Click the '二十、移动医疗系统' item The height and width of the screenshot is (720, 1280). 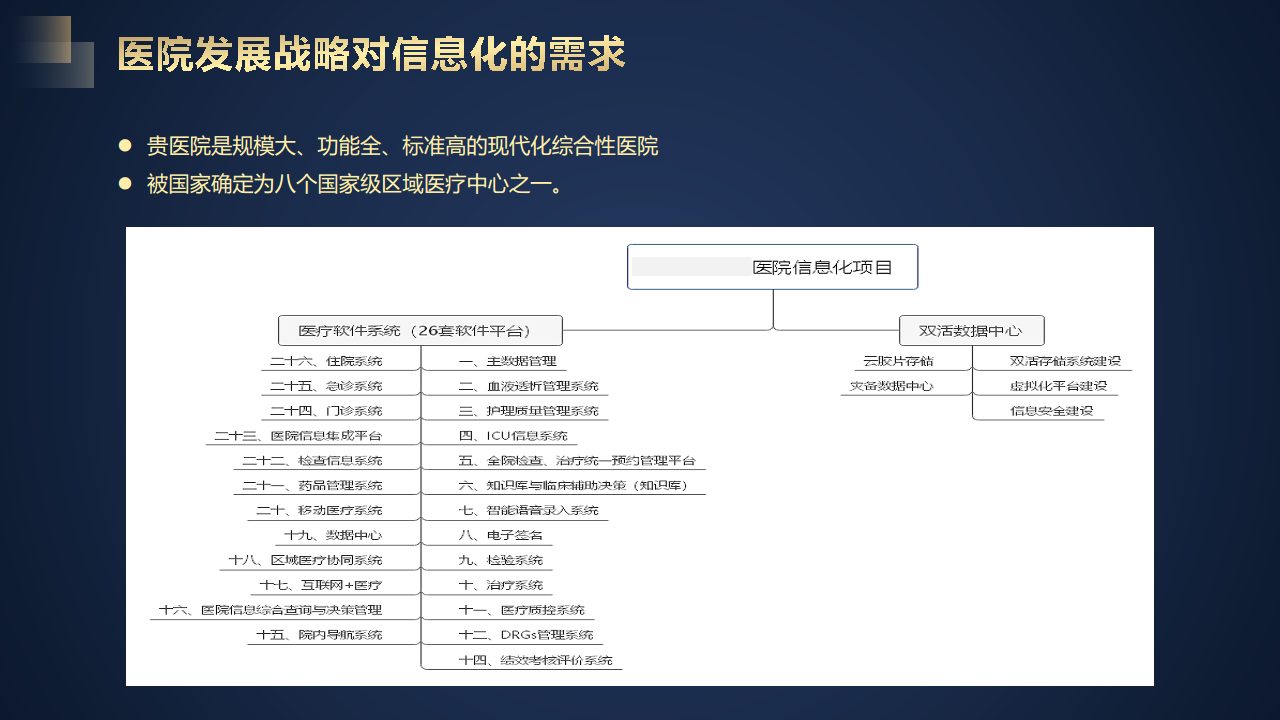pos(319,511)
